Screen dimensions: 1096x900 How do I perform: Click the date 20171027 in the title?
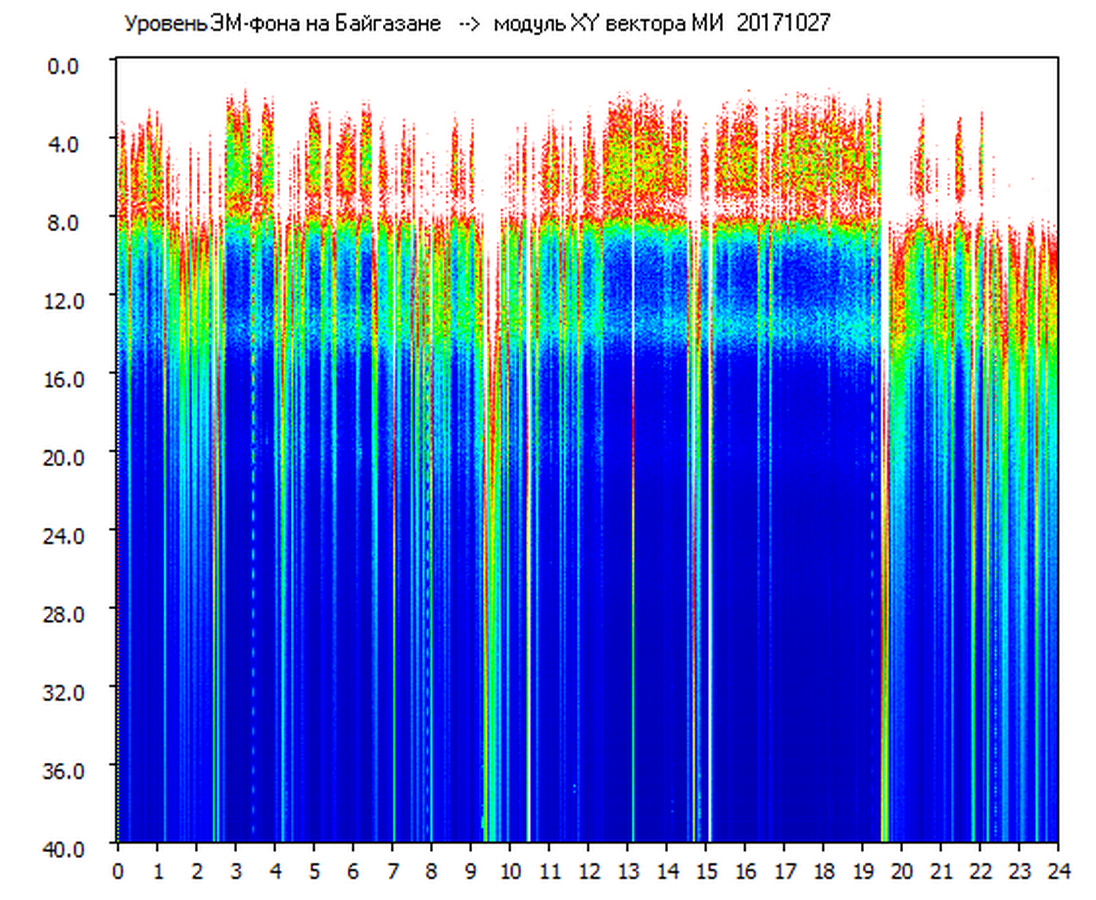coord(783,24)
